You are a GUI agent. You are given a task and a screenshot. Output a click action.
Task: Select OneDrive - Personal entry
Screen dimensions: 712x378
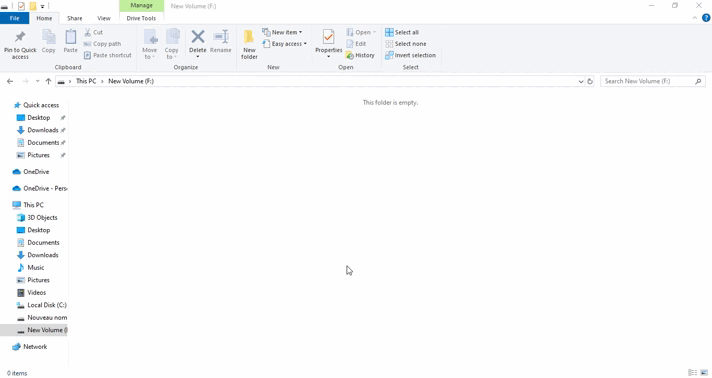coord(40,188)
